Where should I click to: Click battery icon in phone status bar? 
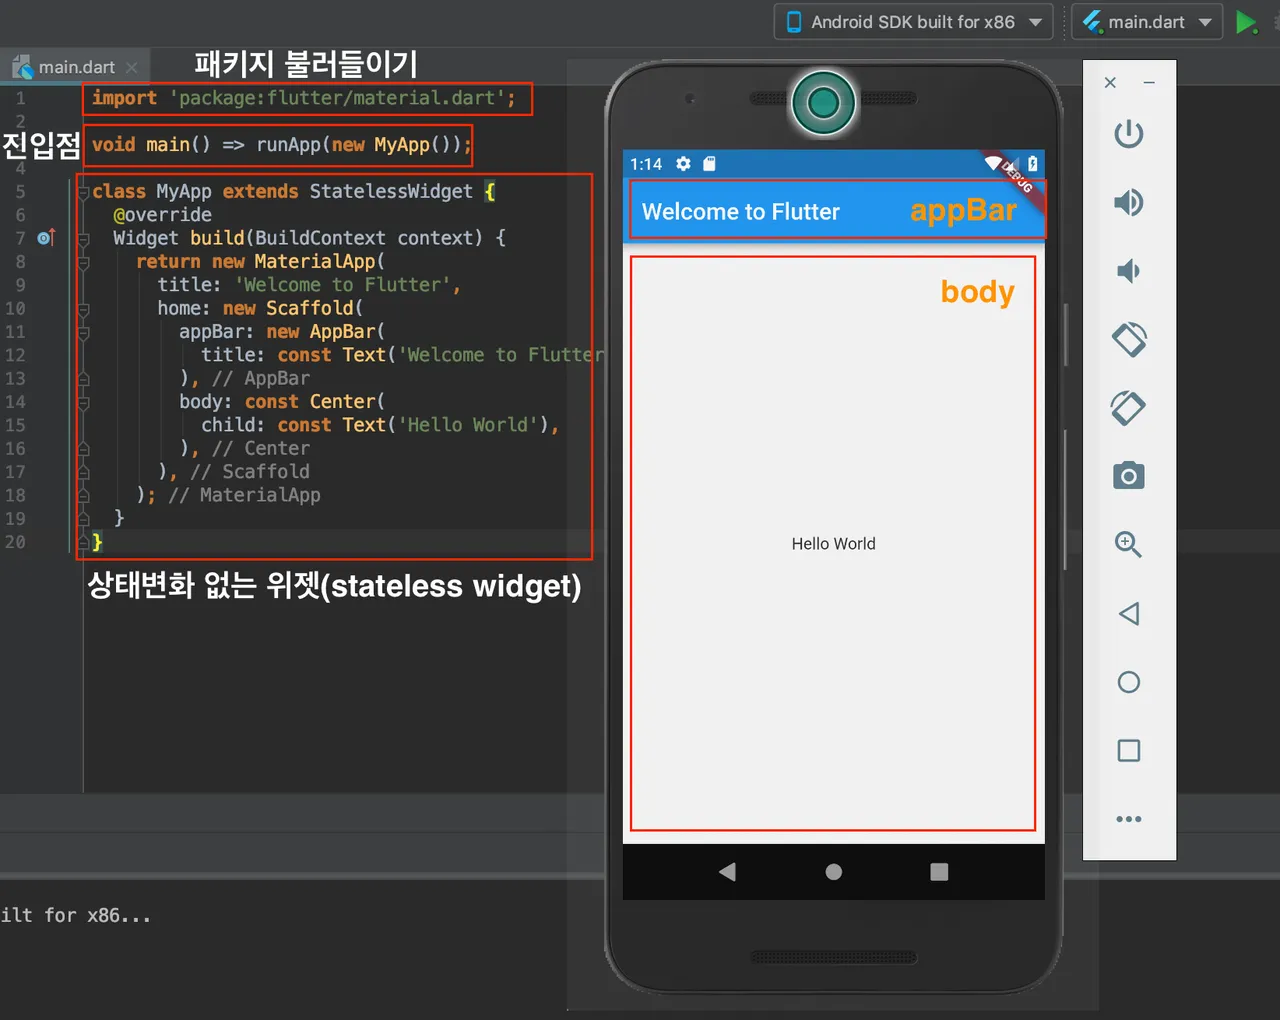[x=1033, y=163]
